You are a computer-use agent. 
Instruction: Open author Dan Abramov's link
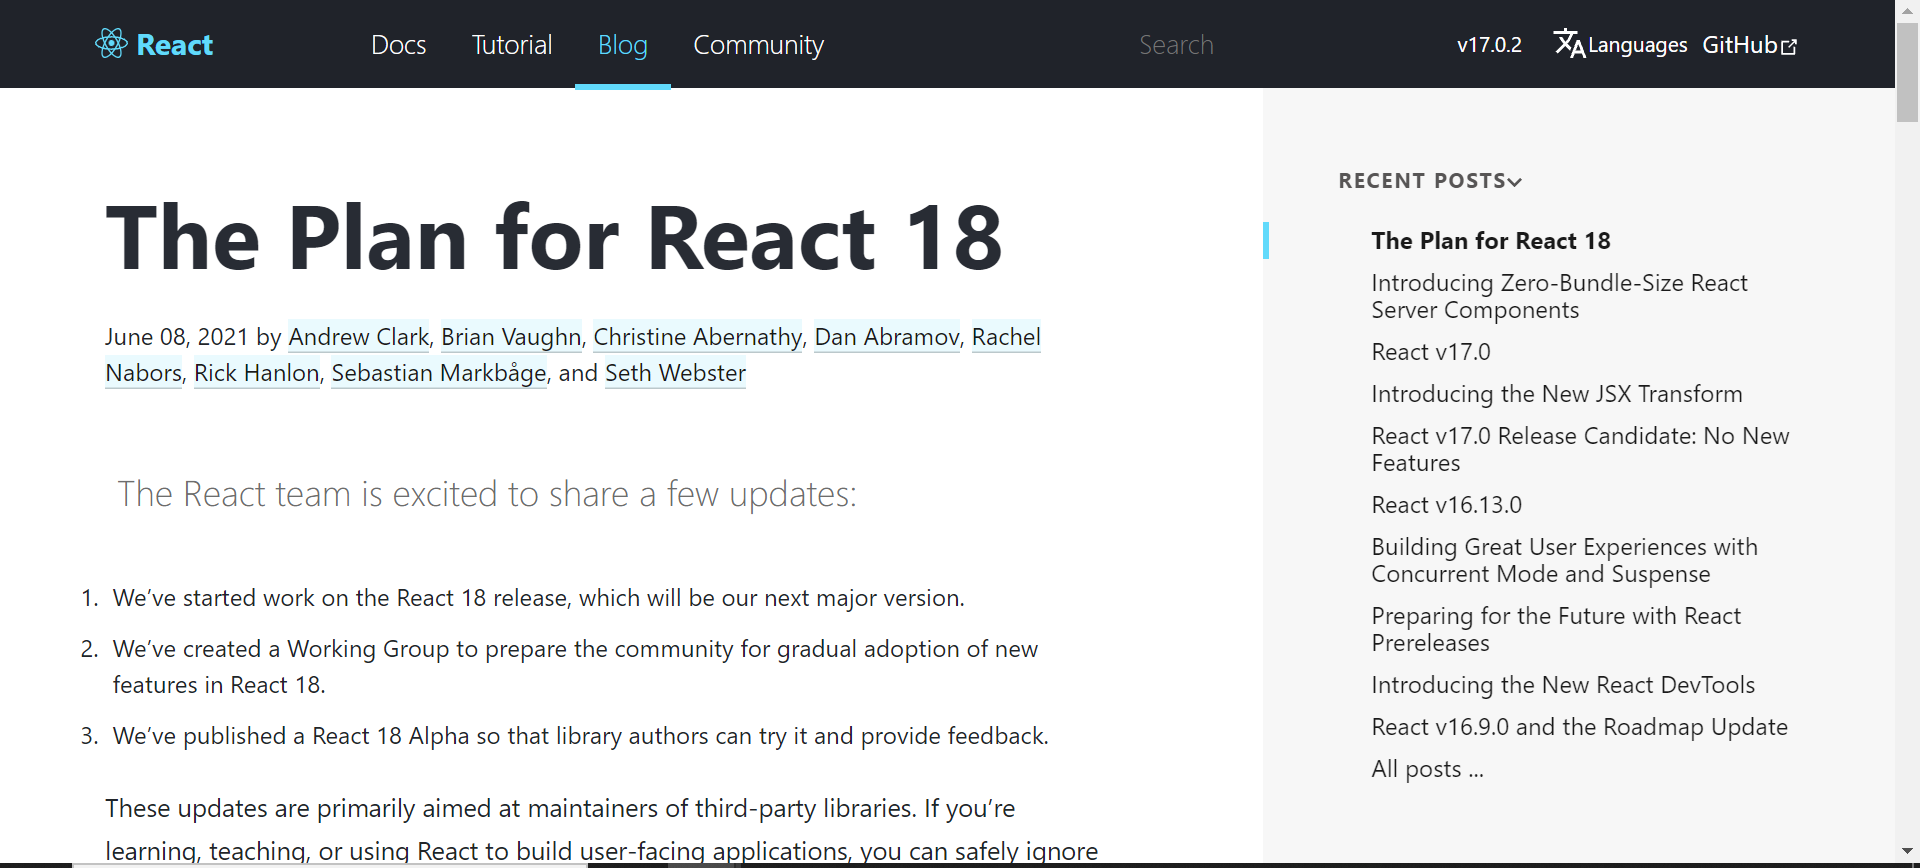point(887,337)
